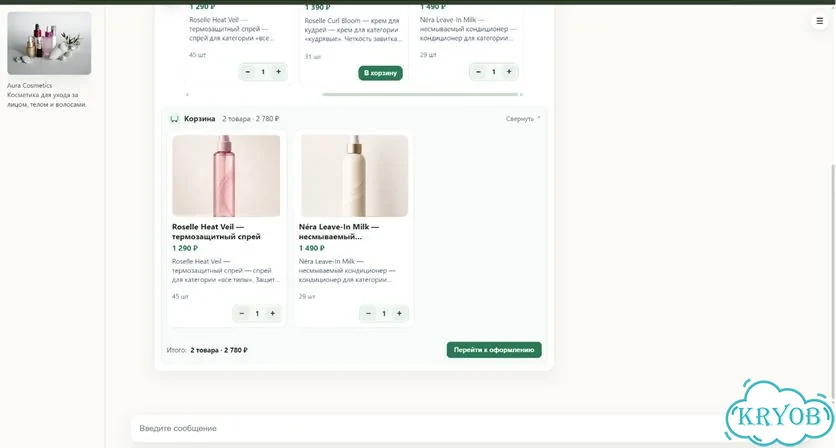The image size is (836, 448).
Task: Click the Aura Cosmetics shop thumbnail
Action: point(49,43)
